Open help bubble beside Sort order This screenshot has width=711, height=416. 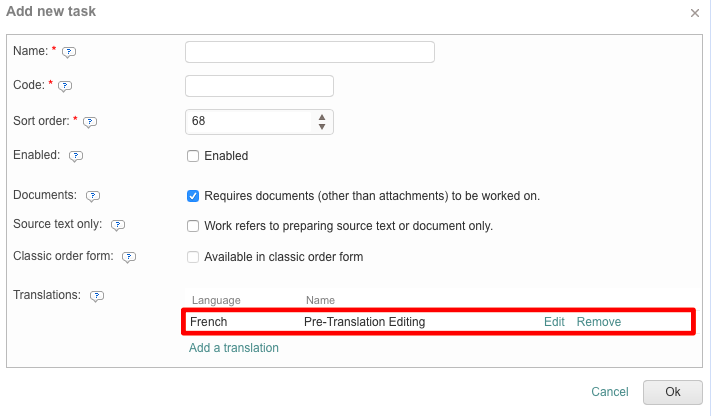pos(89,122)
